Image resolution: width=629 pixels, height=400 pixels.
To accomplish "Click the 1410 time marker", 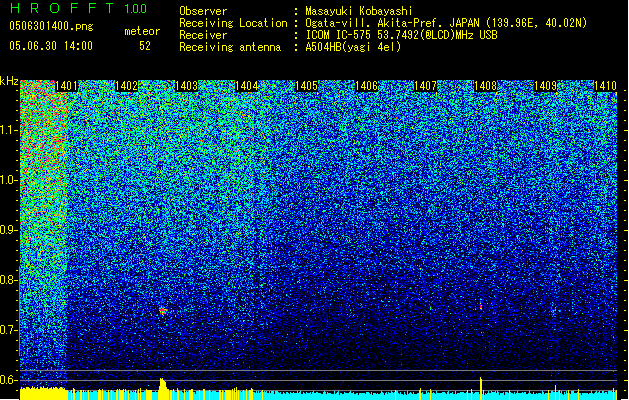I will [605, 86].
